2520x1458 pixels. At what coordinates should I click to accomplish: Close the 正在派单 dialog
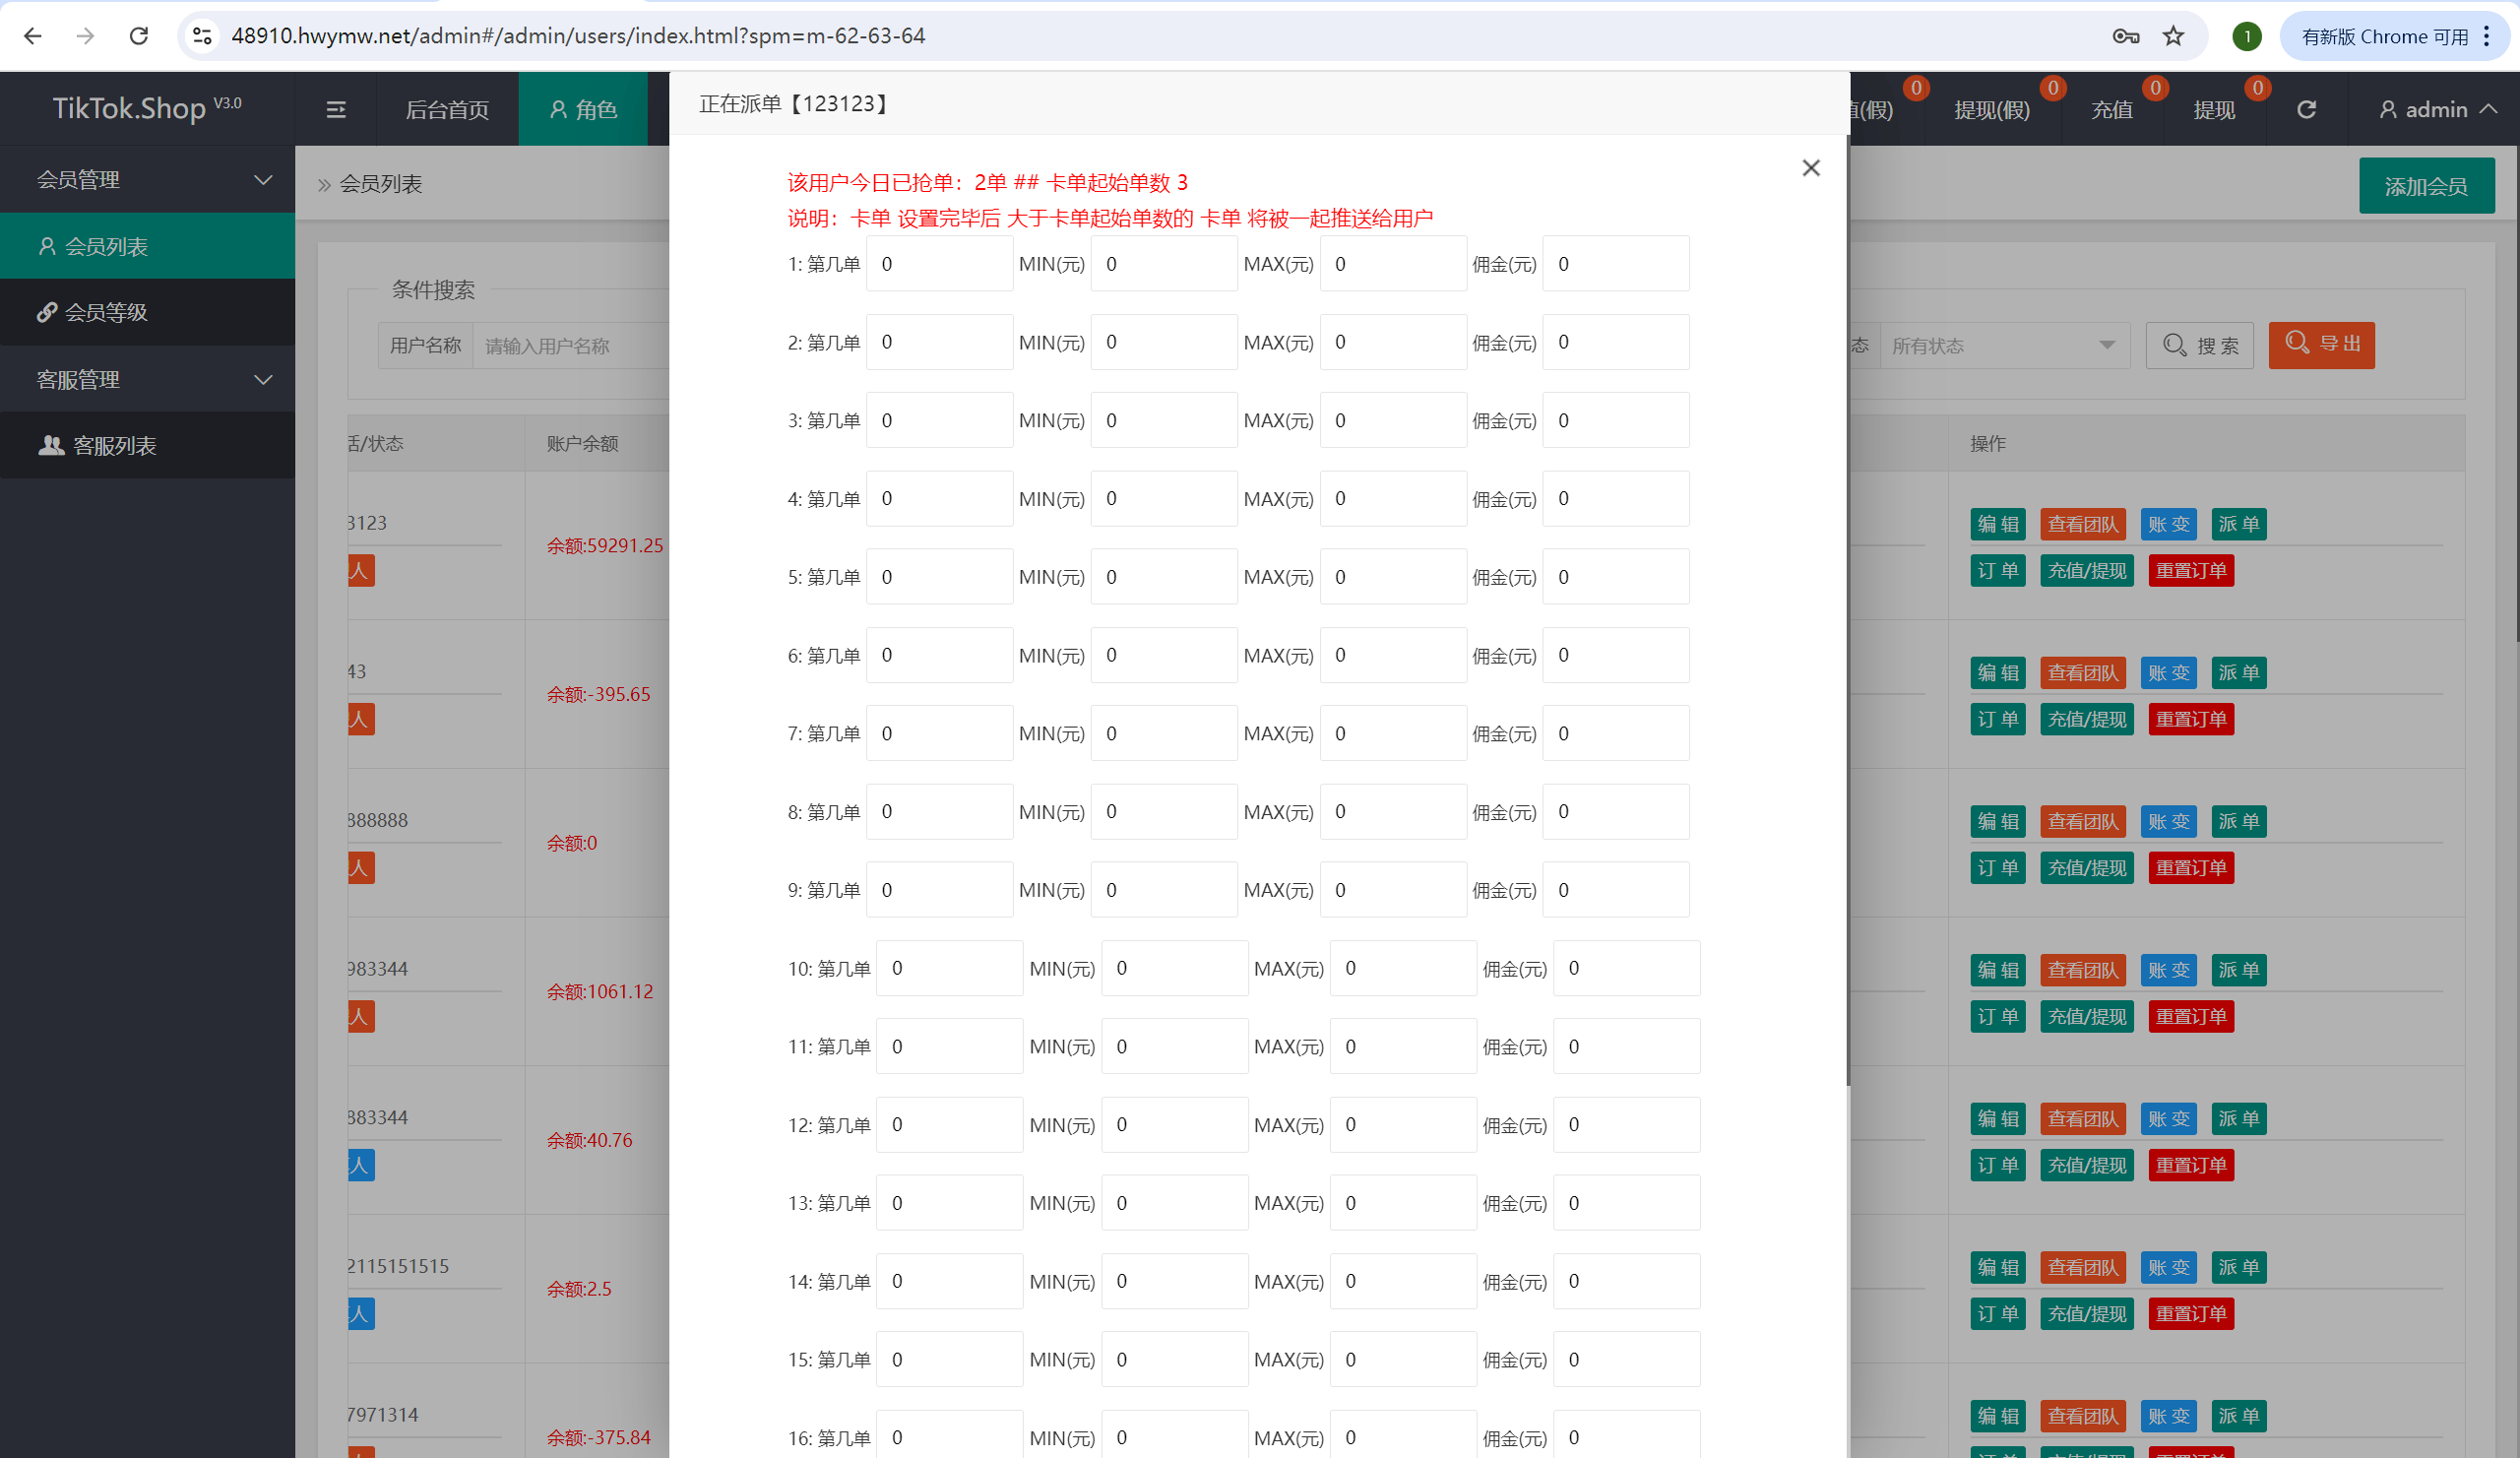click(x=1810, y=167)
